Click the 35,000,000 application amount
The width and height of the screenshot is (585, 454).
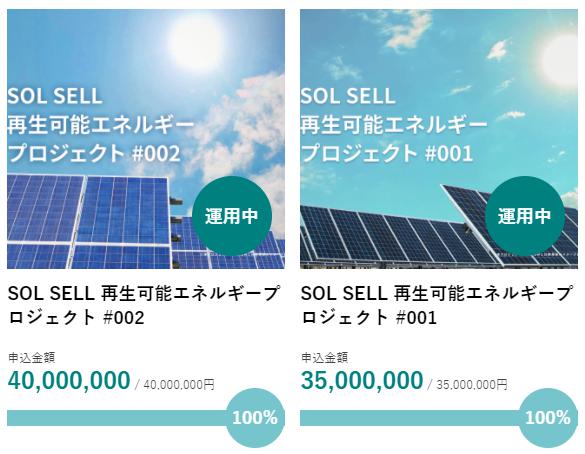(x=362, y=381)
